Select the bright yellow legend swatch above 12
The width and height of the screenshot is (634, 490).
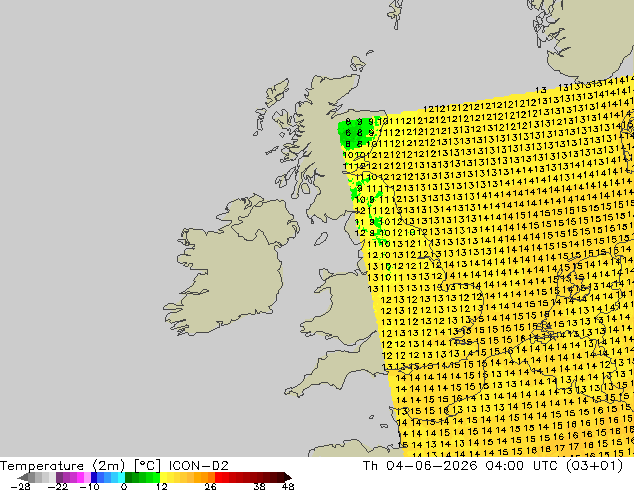[x=163, y=477]
